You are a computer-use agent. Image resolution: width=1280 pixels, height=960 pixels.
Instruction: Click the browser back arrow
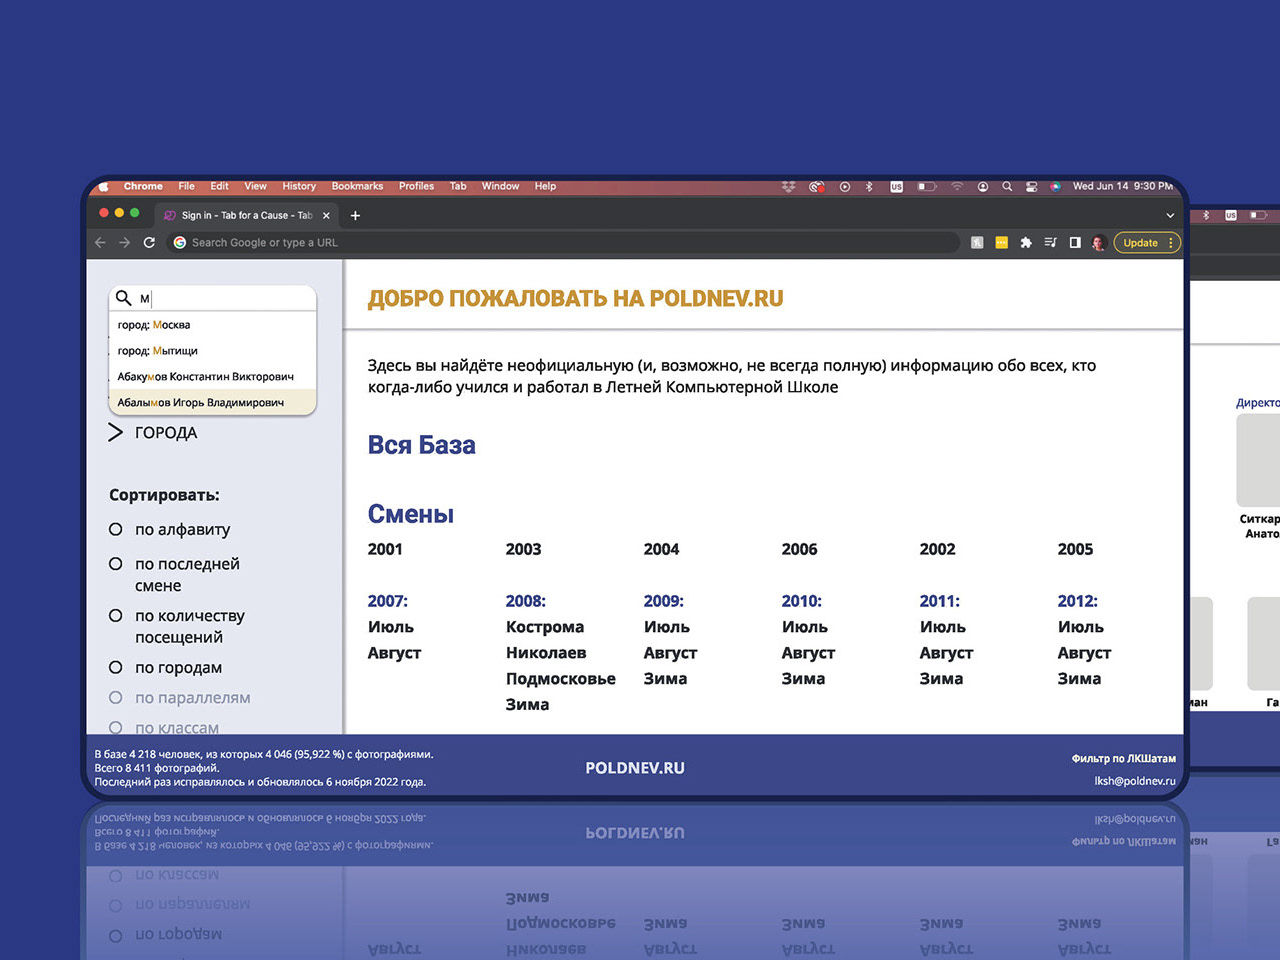100,242
